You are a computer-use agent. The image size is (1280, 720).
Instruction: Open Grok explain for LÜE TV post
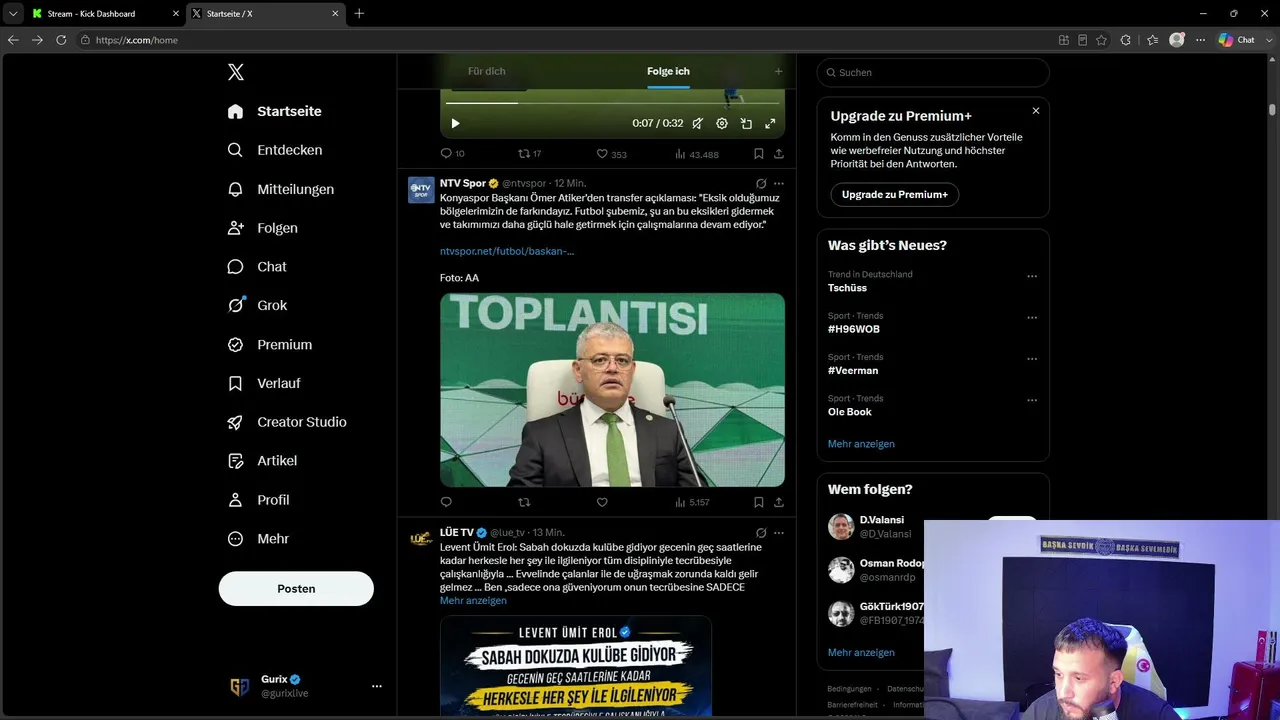click(761, 533)
